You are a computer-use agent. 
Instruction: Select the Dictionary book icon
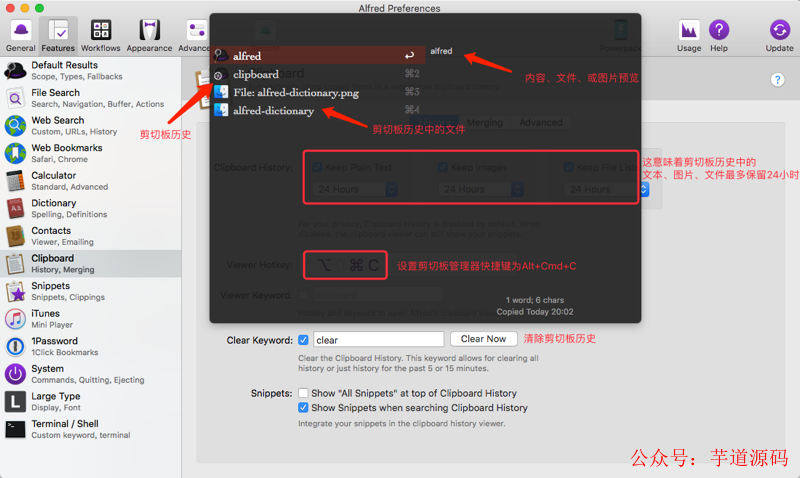coord(15,208)
